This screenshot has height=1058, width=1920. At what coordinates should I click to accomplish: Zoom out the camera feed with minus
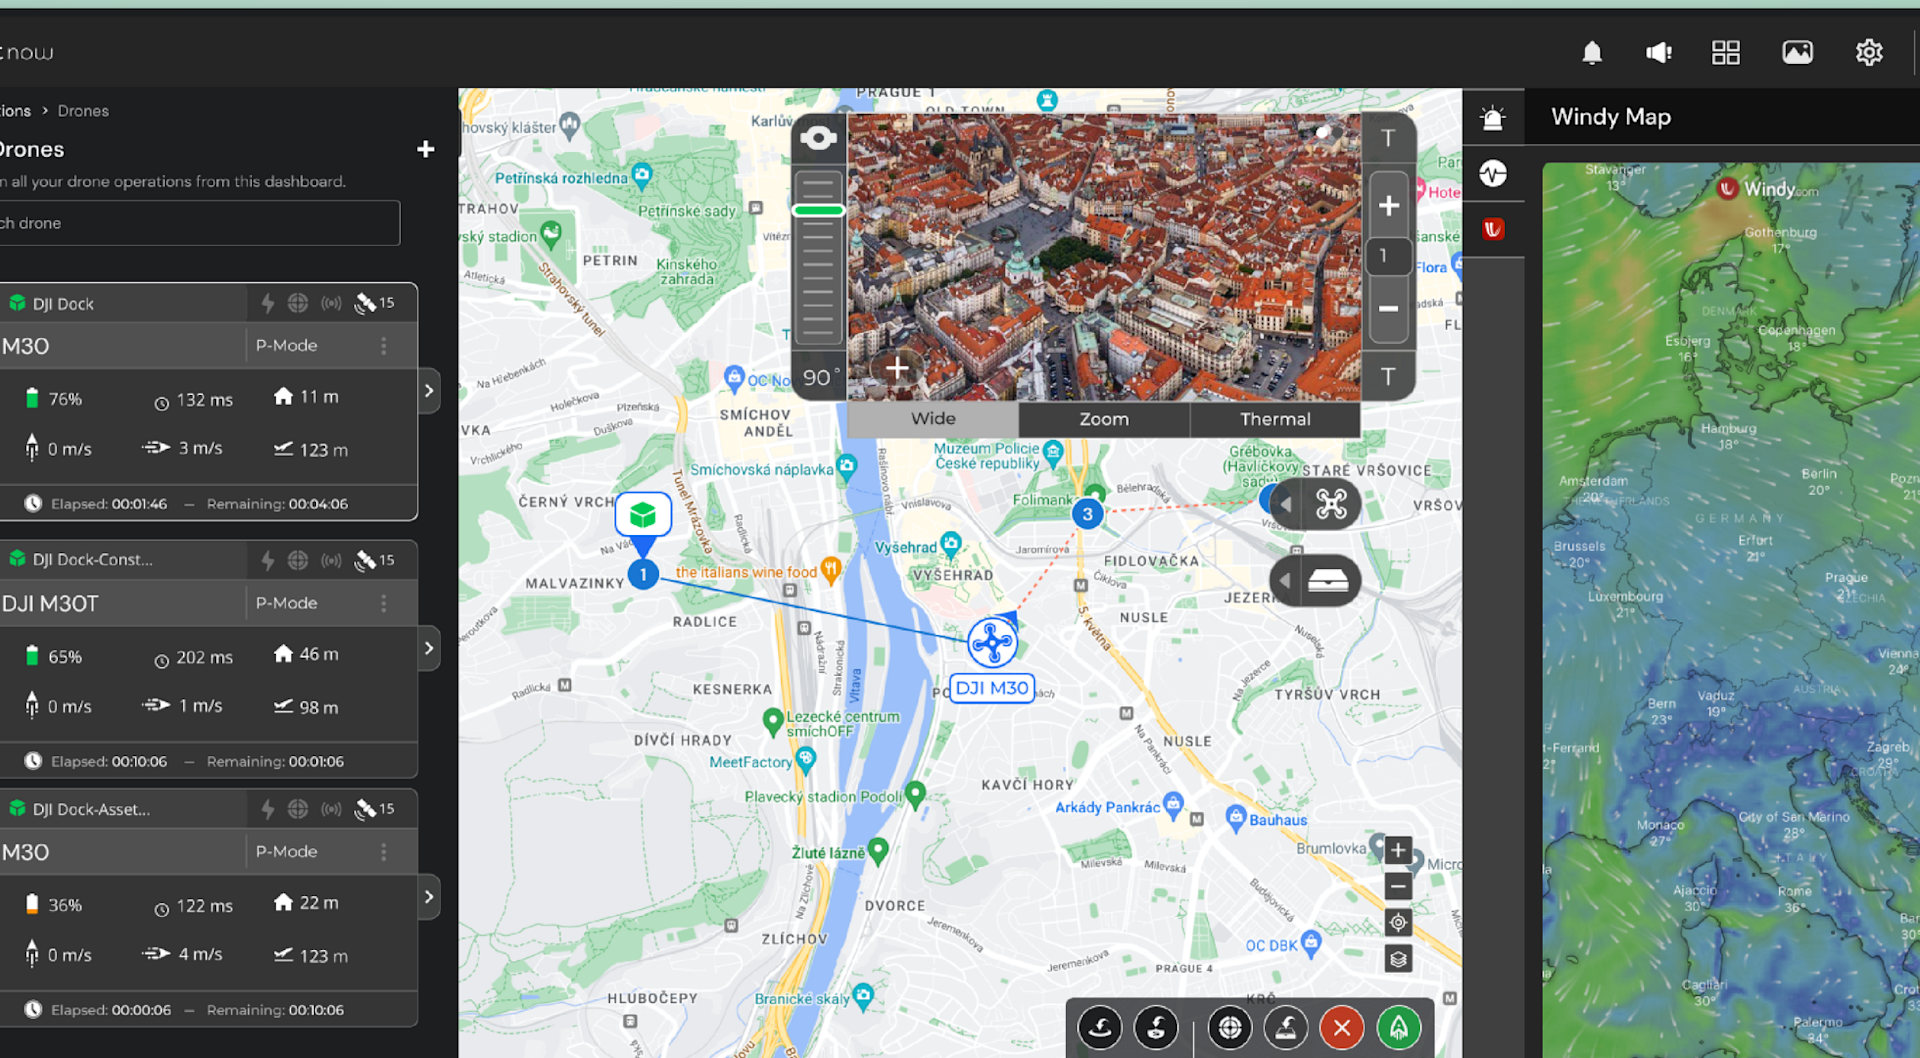point(1388,309)
